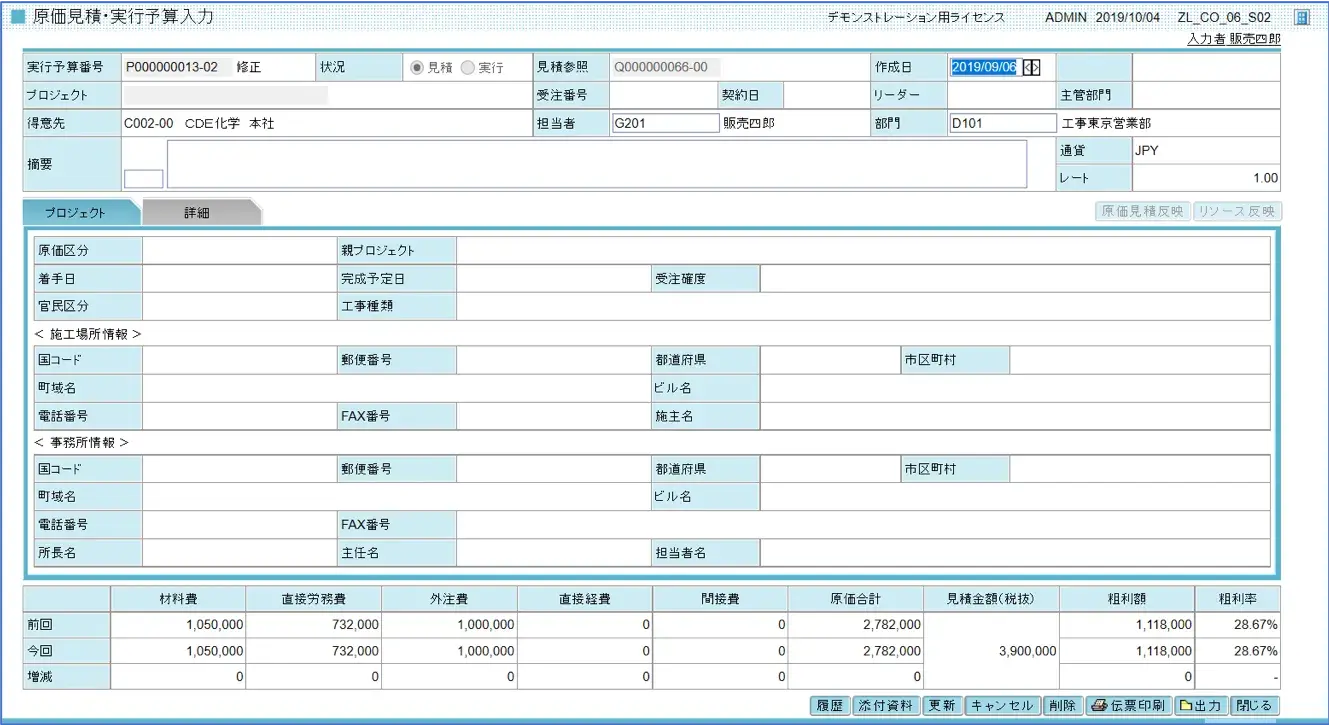Focus the large 摘要 text box

[596, 164]
